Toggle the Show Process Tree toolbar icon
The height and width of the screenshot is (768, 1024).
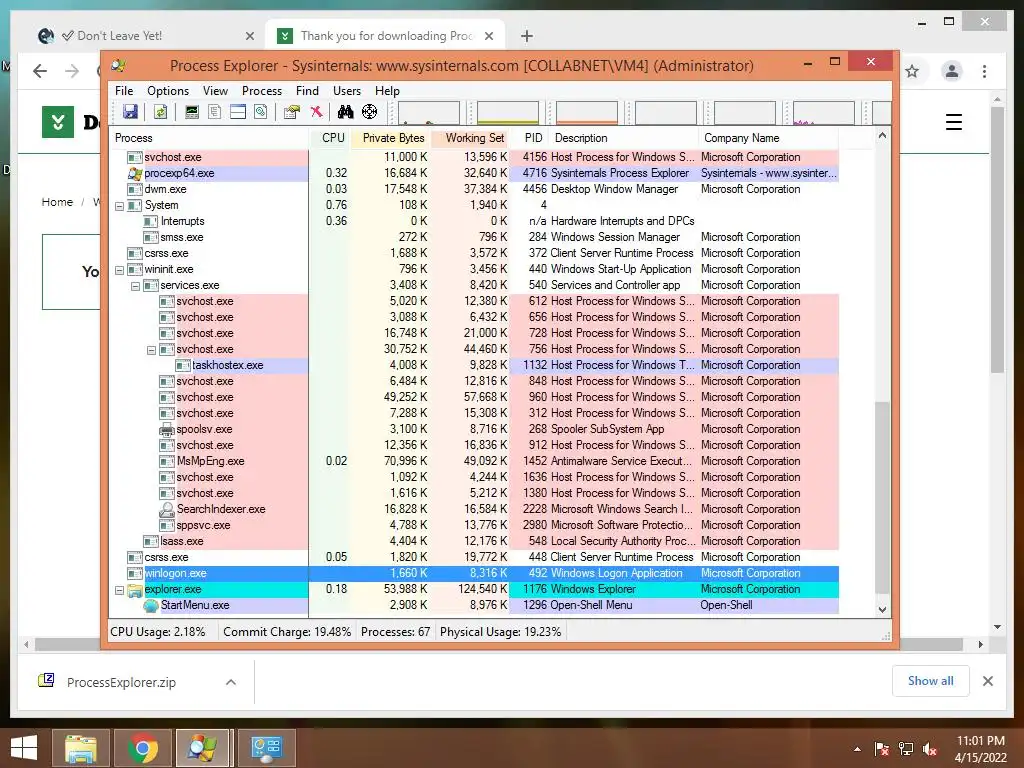214,112
